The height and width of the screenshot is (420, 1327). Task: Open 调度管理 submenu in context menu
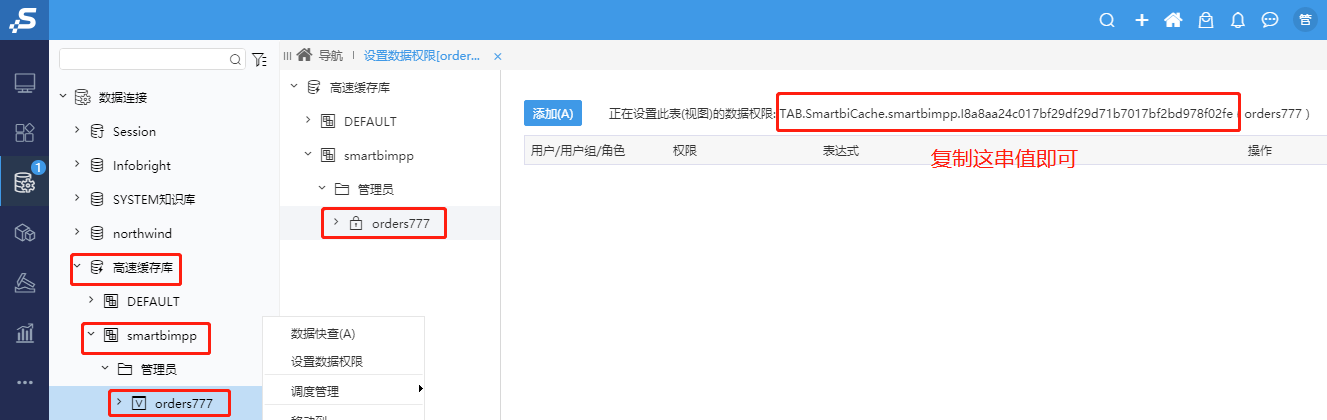pyautogui.click(x=343, y=389)
